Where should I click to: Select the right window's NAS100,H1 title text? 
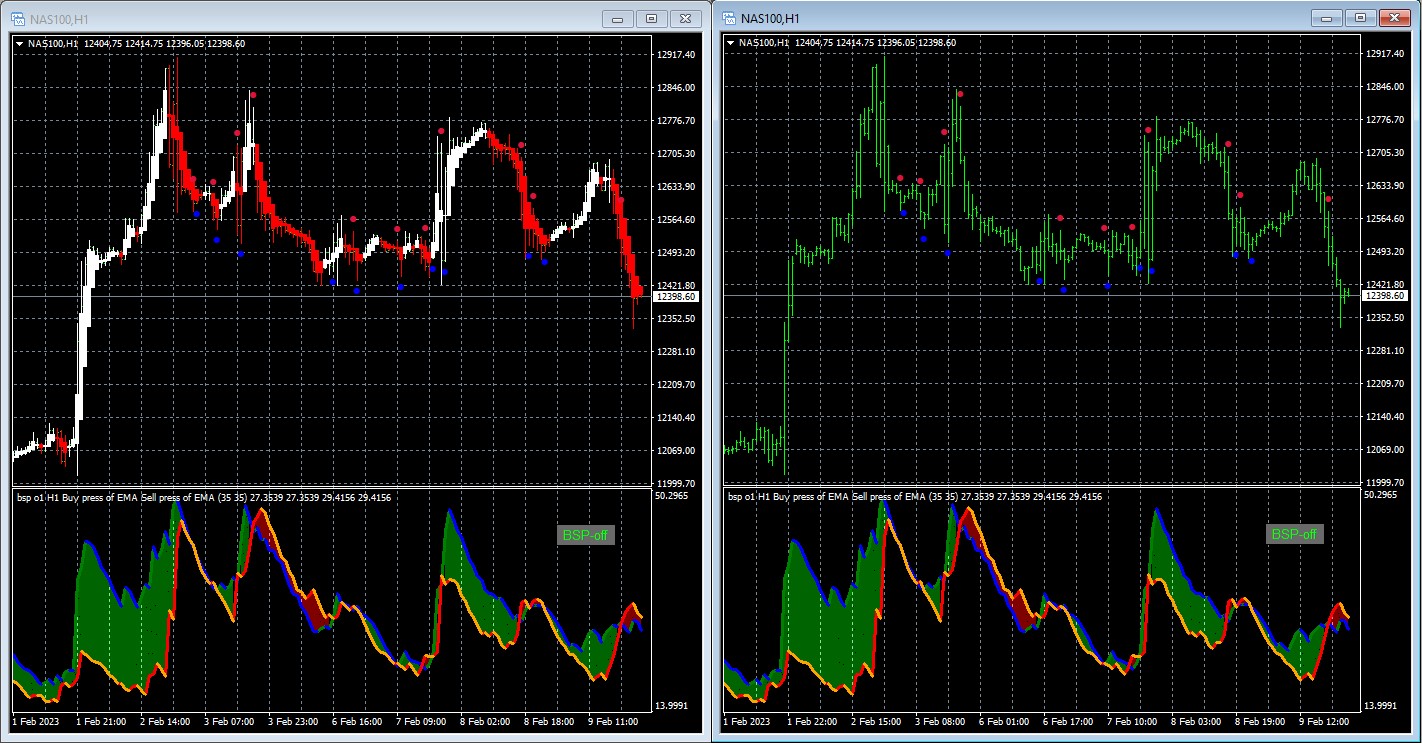770,19
